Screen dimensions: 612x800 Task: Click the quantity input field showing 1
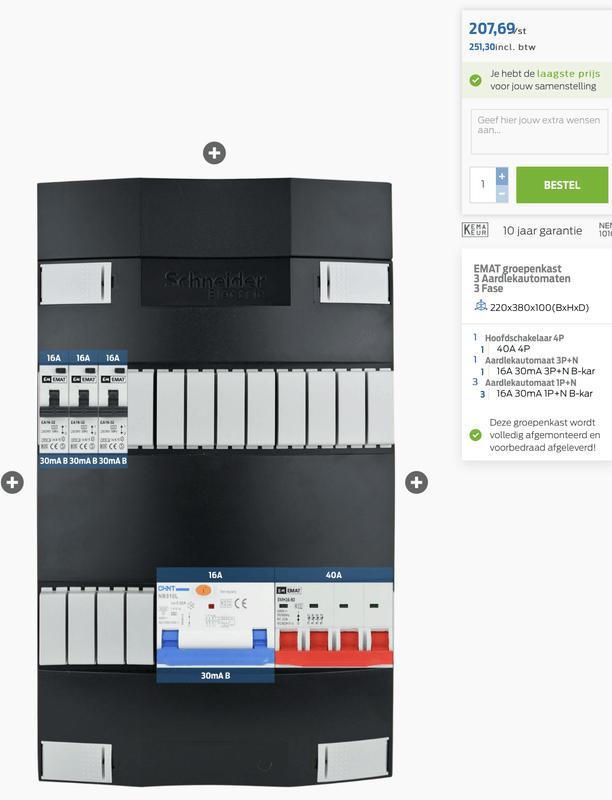coord(482,185)
